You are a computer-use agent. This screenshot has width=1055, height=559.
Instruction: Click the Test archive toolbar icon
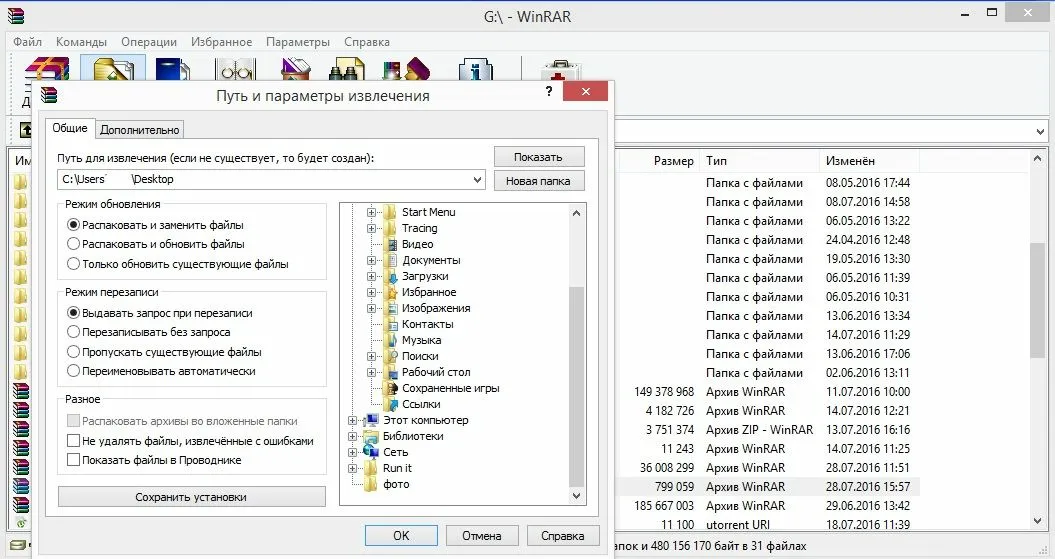tap(173, 68)
